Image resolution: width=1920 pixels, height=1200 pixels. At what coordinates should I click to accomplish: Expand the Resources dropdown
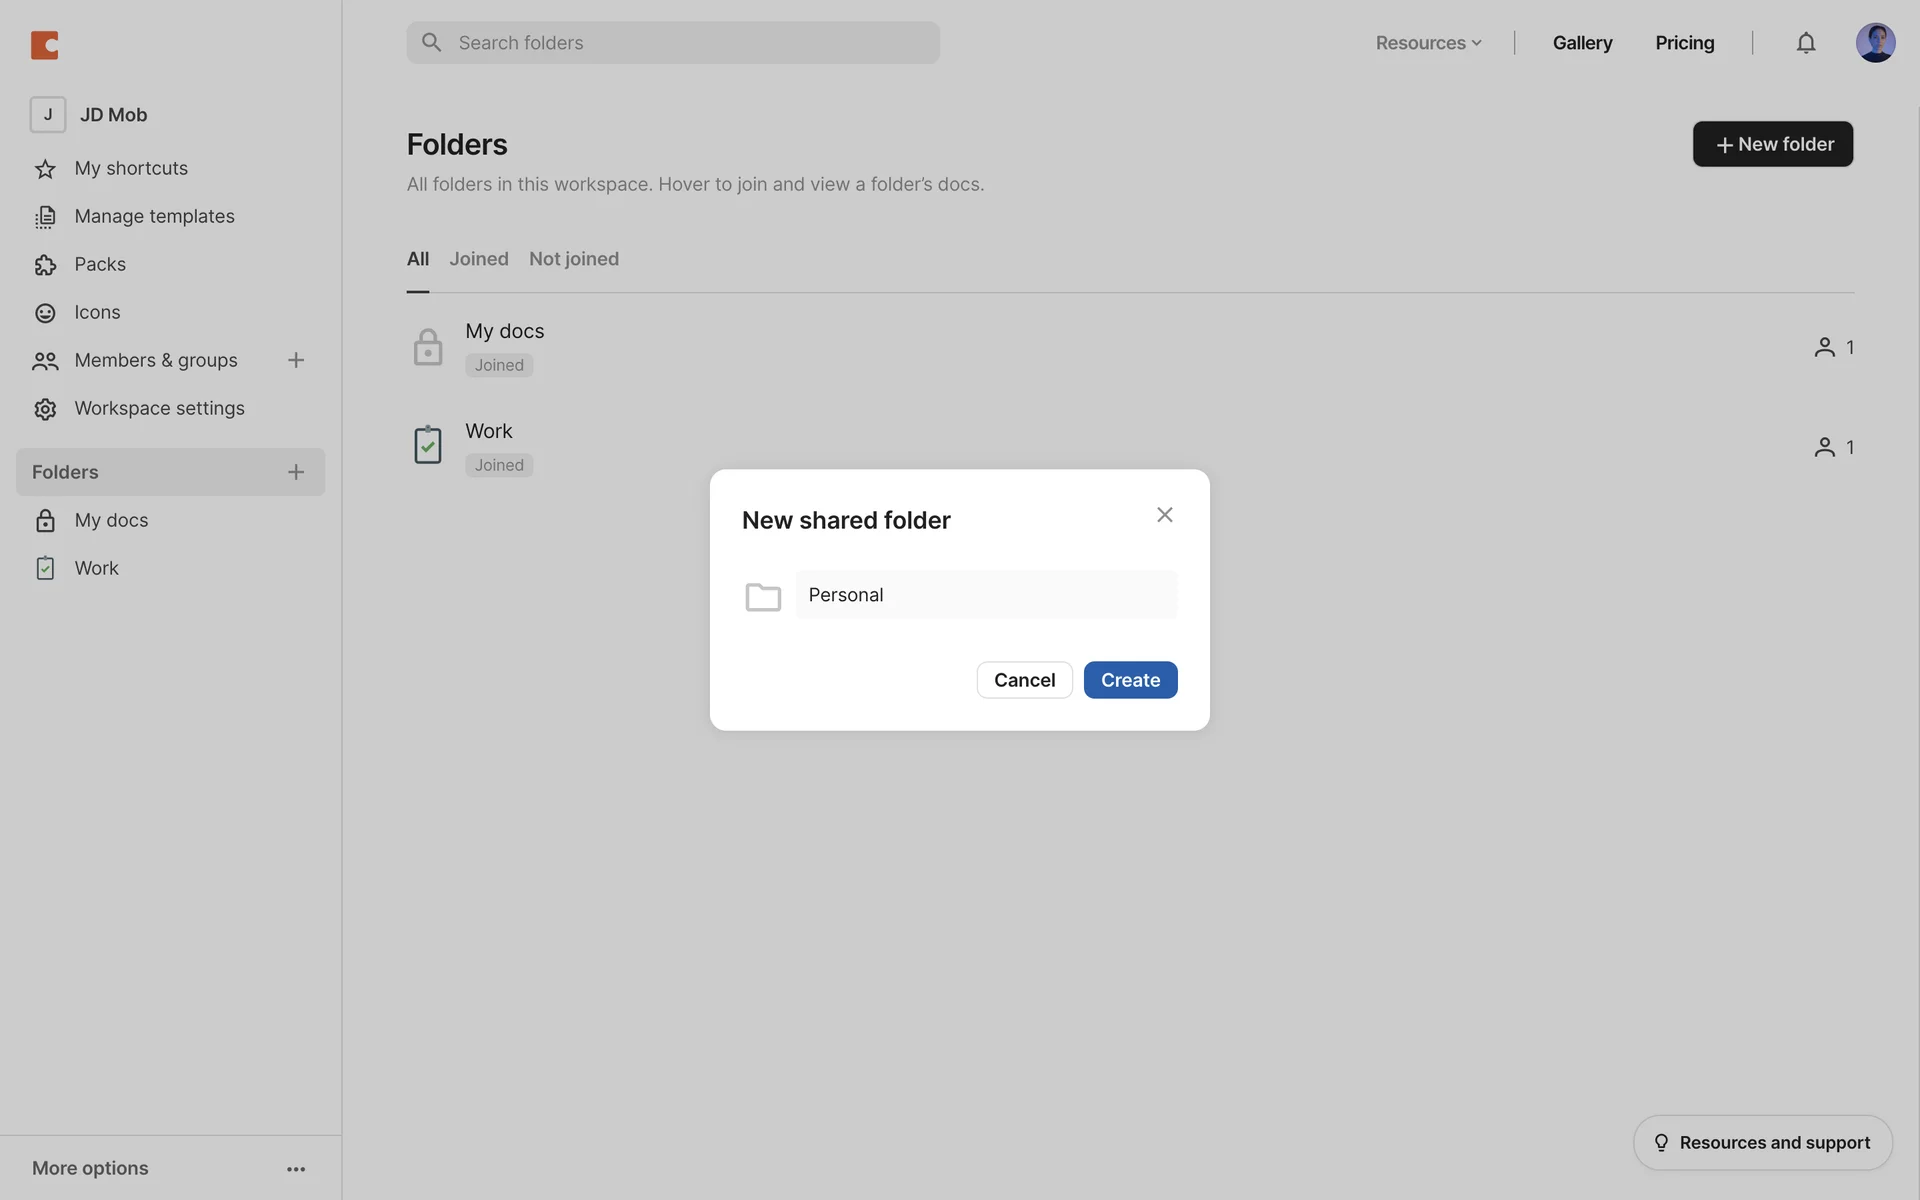1428,43
